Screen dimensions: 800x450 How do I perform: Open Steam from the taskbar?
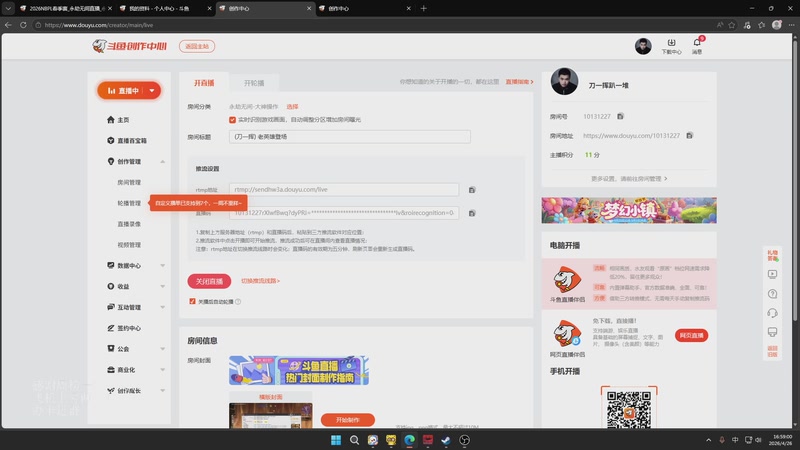tap(446, 440)
